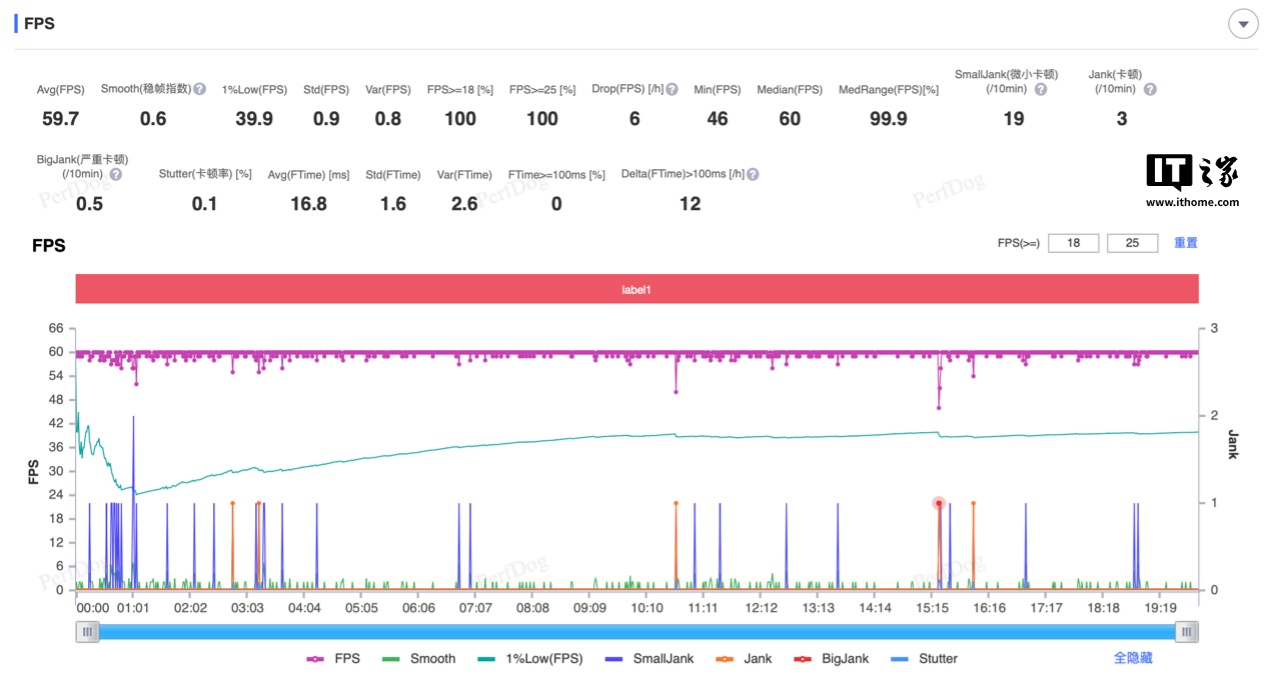This screenshot has height=680, width=1268.
Task: Select the red label1 bar
Action: click(x=637, y=290)
